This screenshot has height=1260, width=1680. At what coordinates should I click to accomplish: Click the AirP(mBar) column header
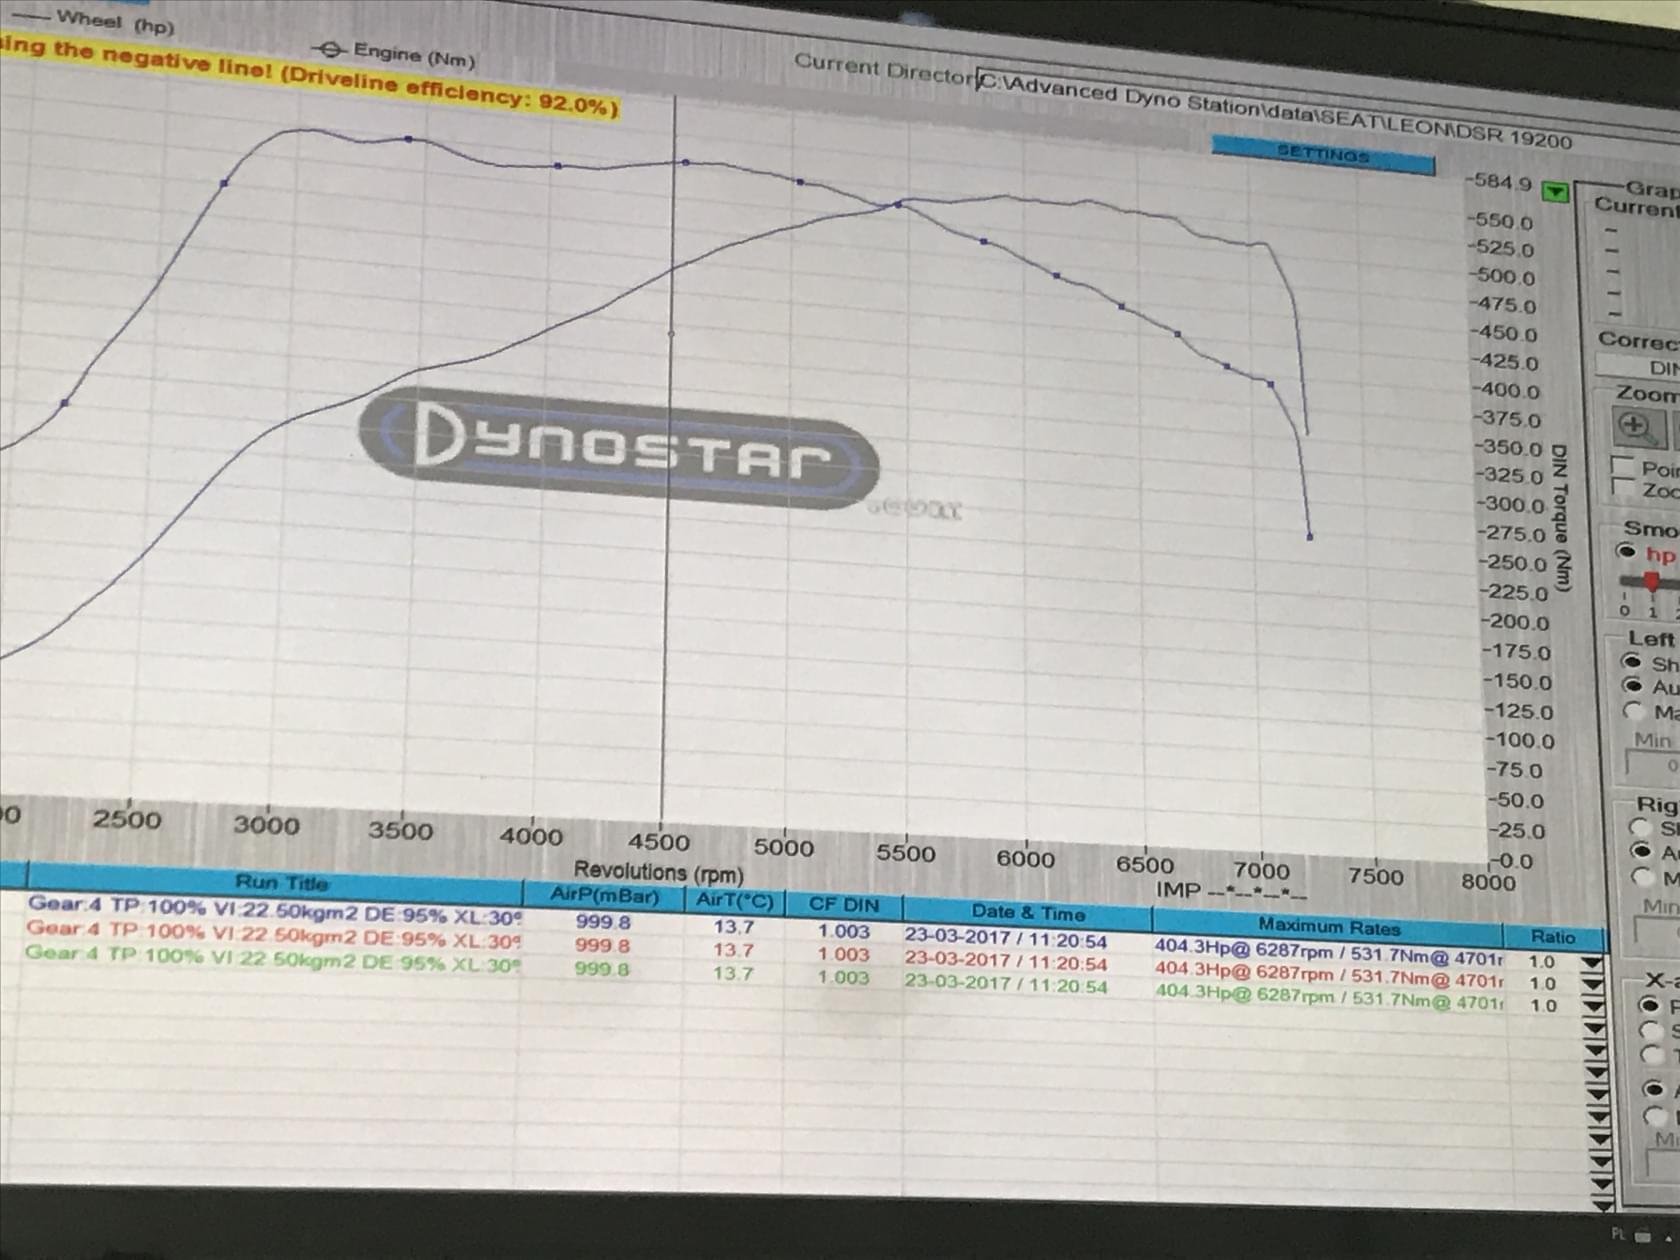(x=604, y=894)
